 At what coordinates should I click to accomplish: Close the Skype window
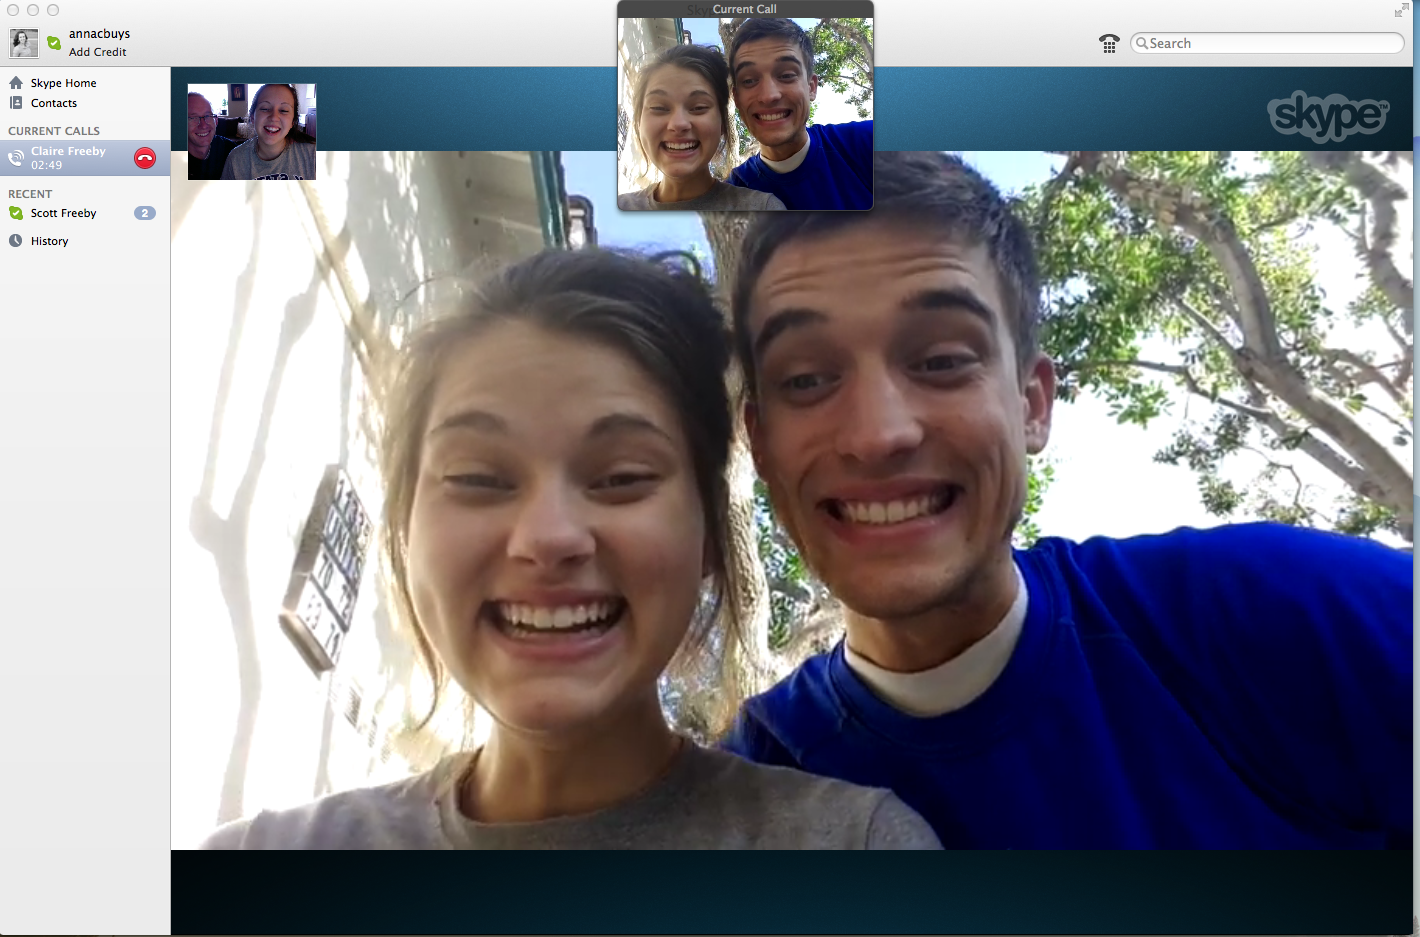tap(13, 10)
